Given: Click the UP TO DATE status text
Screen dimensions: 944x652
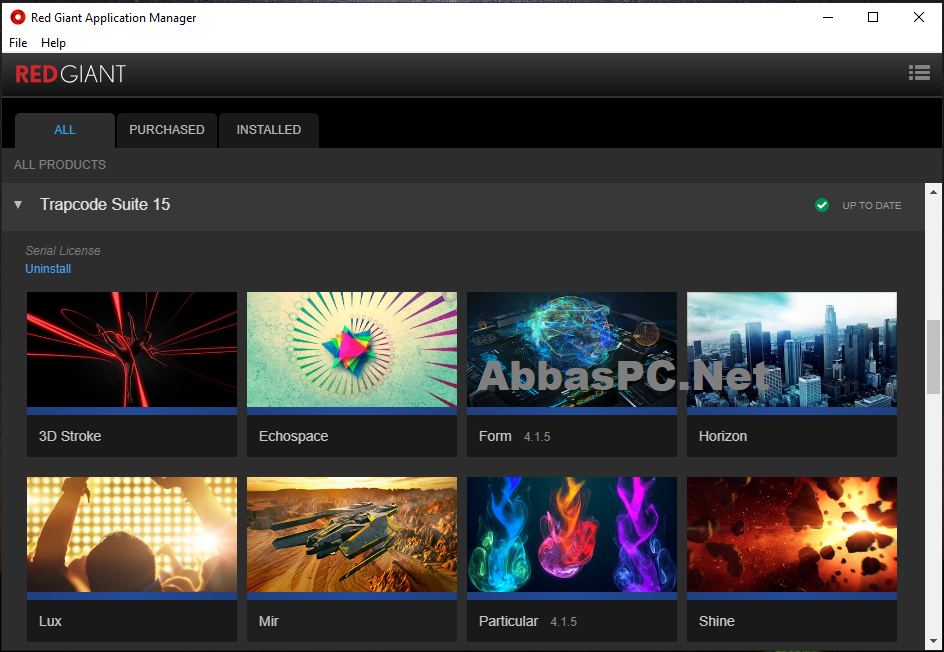Looking at the screenshot, I should click(x=871, y=205).
